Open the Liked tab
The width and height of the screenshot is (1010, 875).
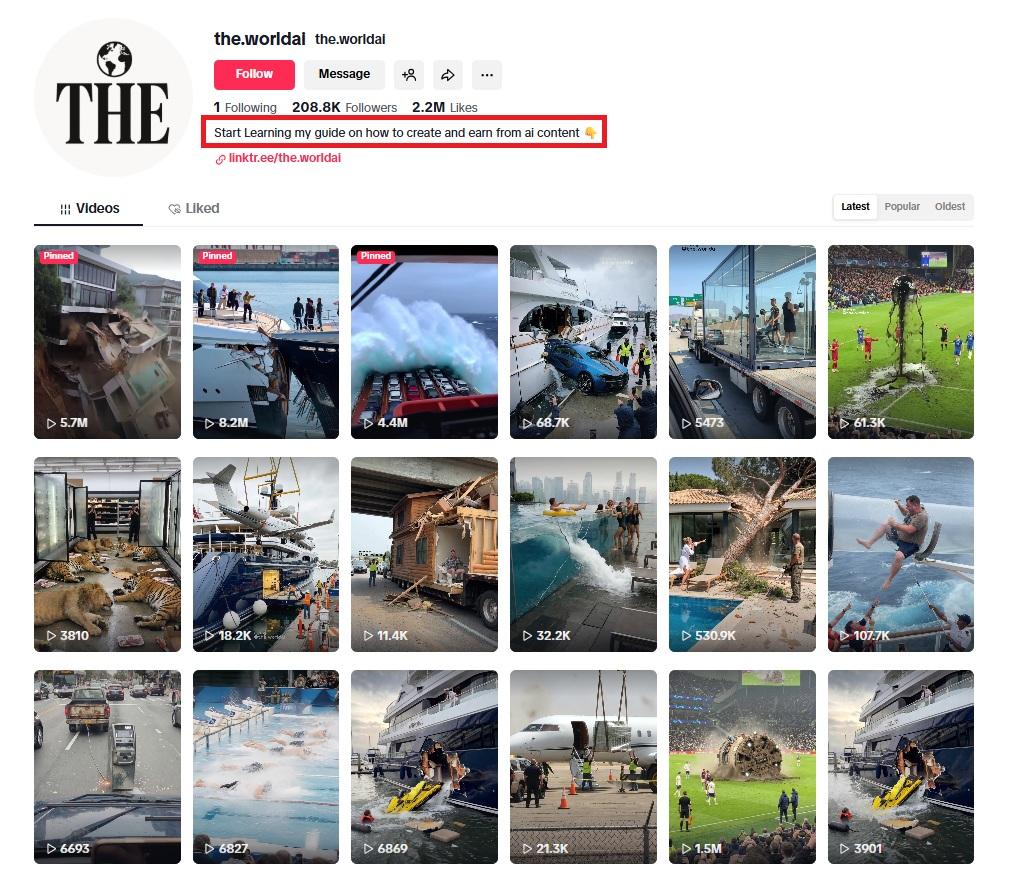(194, 209)
